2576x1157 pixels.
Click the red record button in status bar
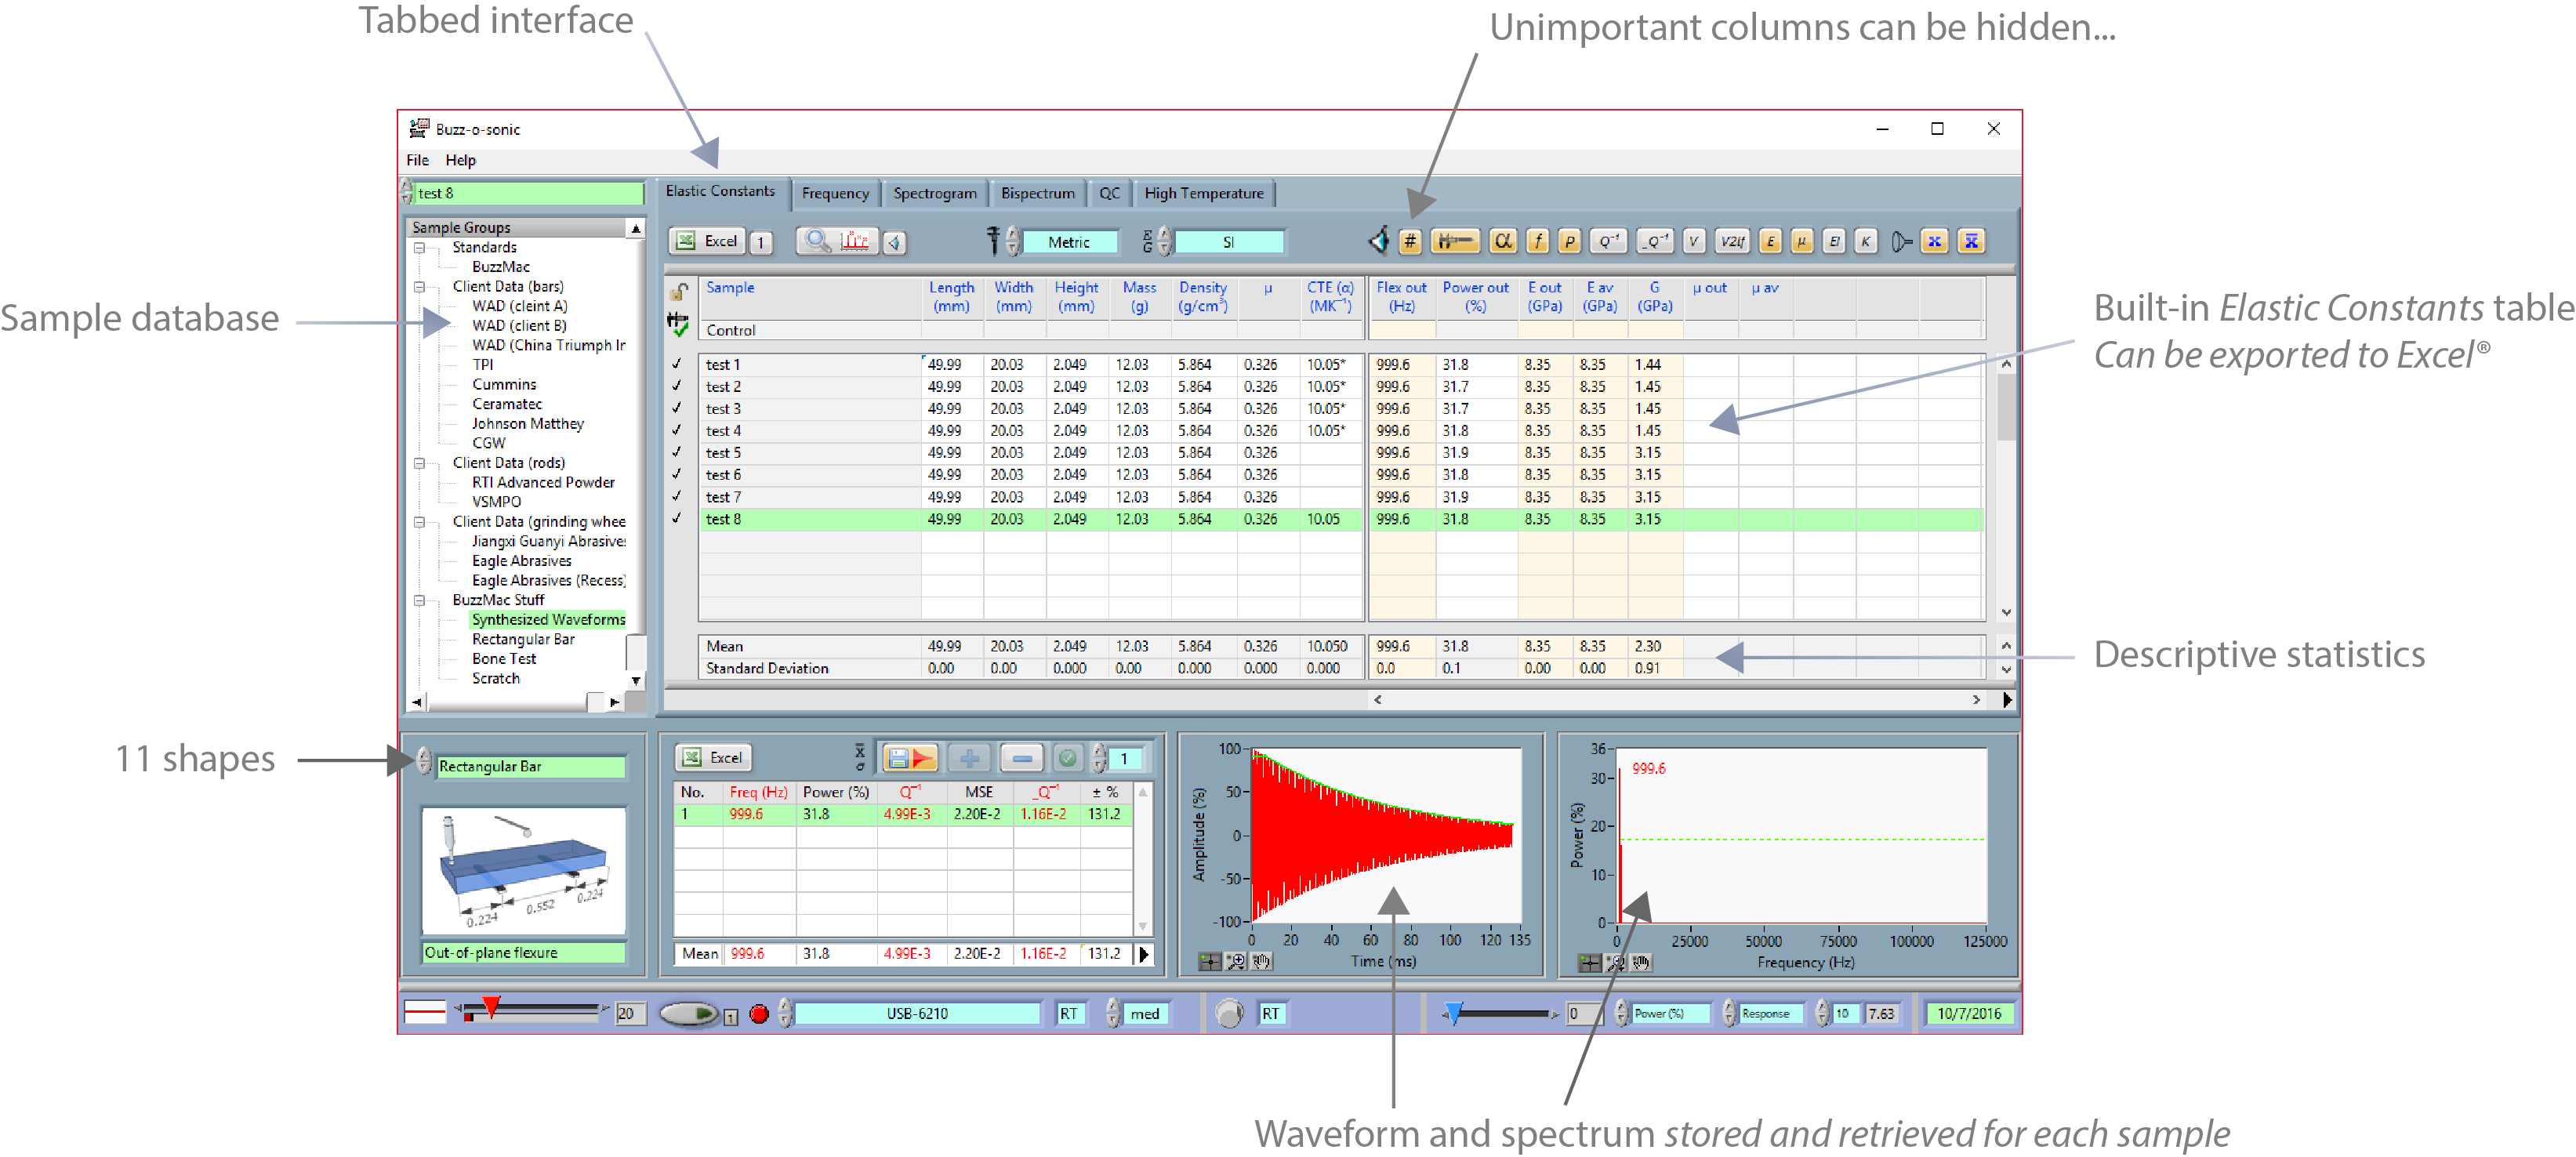point(759,1014)
